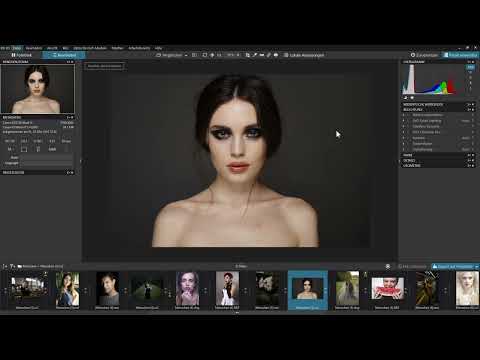Collapse the image info palette

[x=68, y=117]
